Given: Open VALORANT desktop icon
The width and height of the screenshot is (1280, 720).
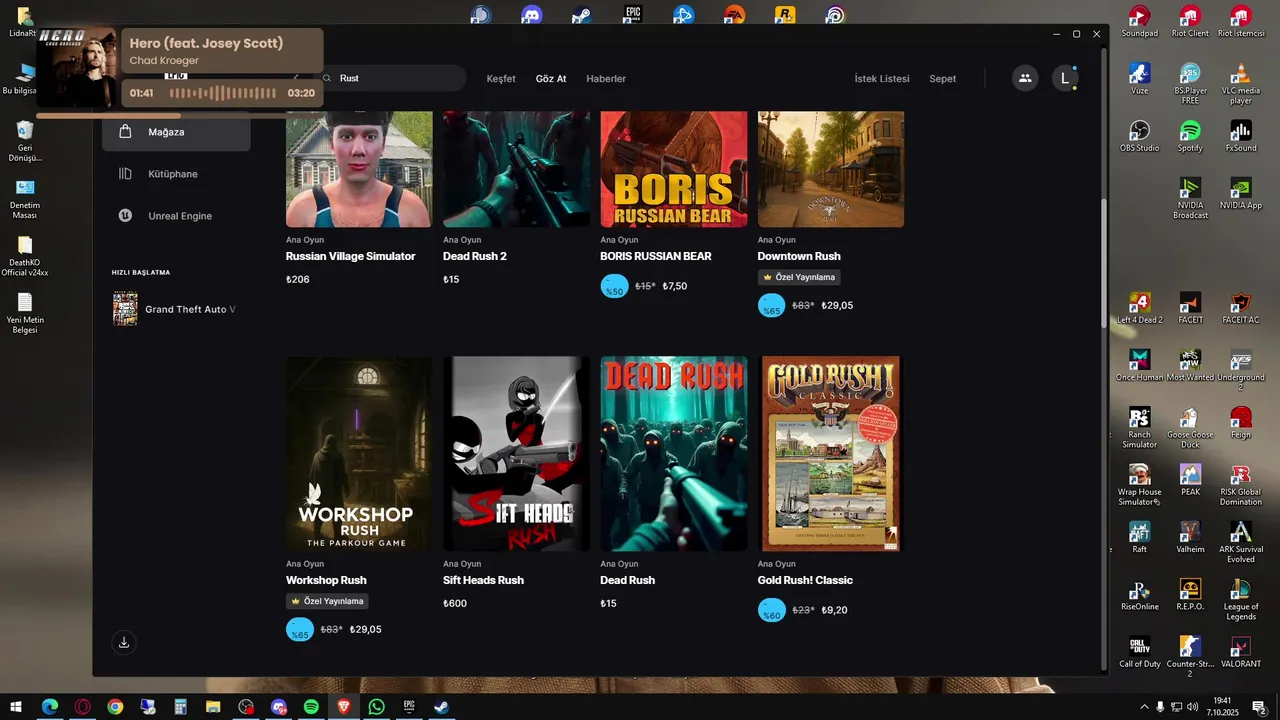Looking at the screenshot, I should point(1241,652).
